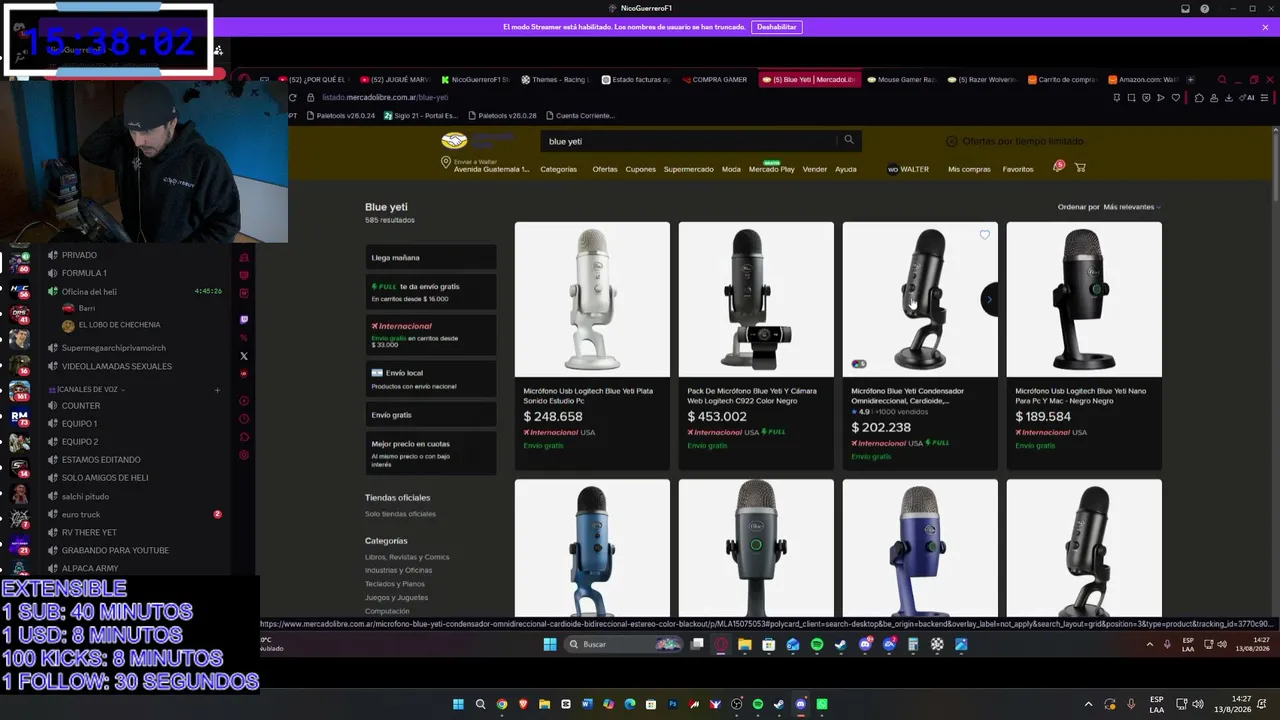This screenshot has height=720, width=1280.
Task: Open Steam from the bottom taskbar
Action: (x=779, y=704)
